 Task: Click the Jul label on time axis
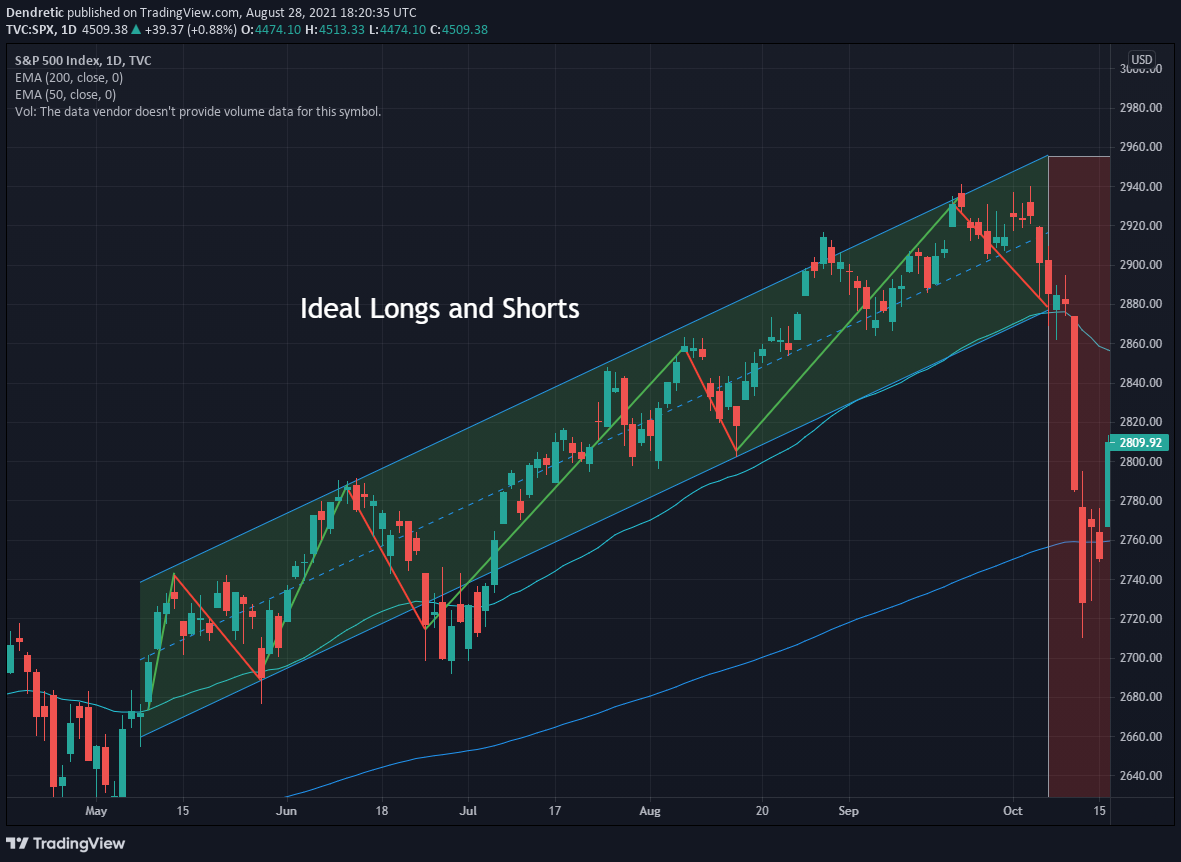[468, 812]
